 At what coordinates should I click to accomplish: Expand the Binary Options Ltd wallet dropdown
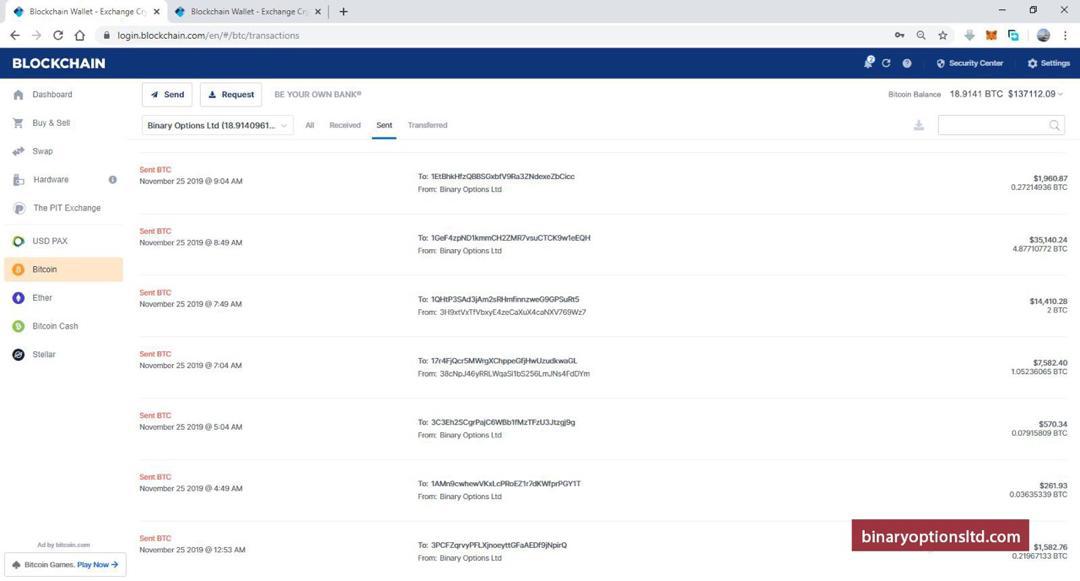218,125
